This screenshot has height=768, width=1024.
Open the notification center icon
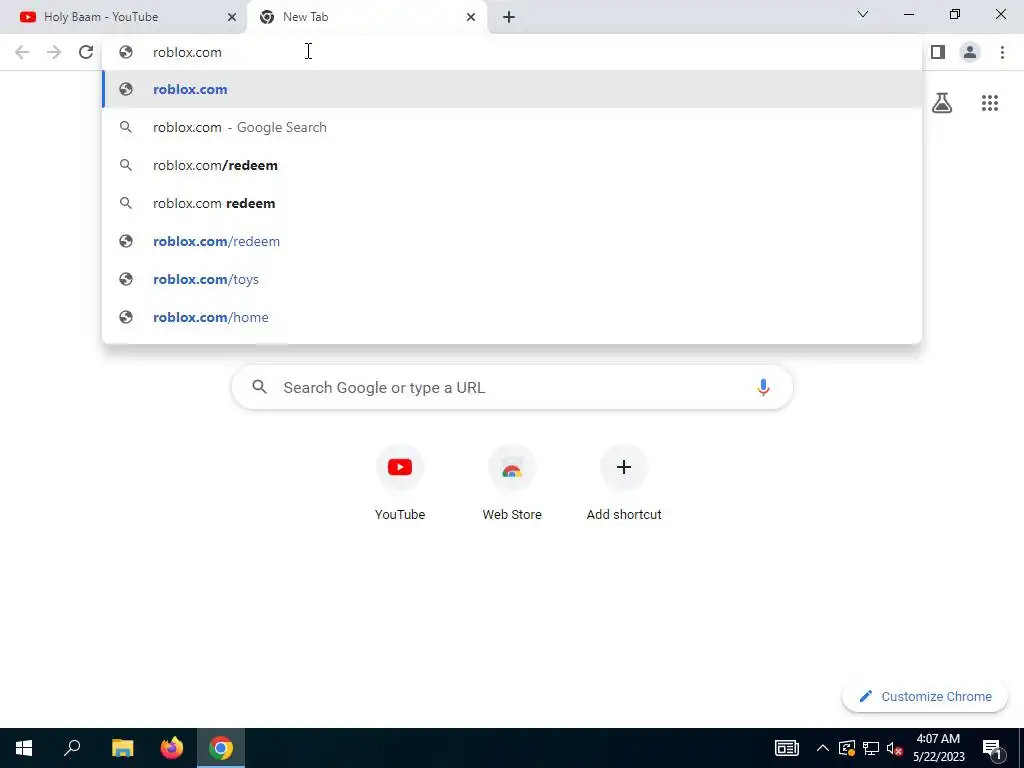pos(993,748)
